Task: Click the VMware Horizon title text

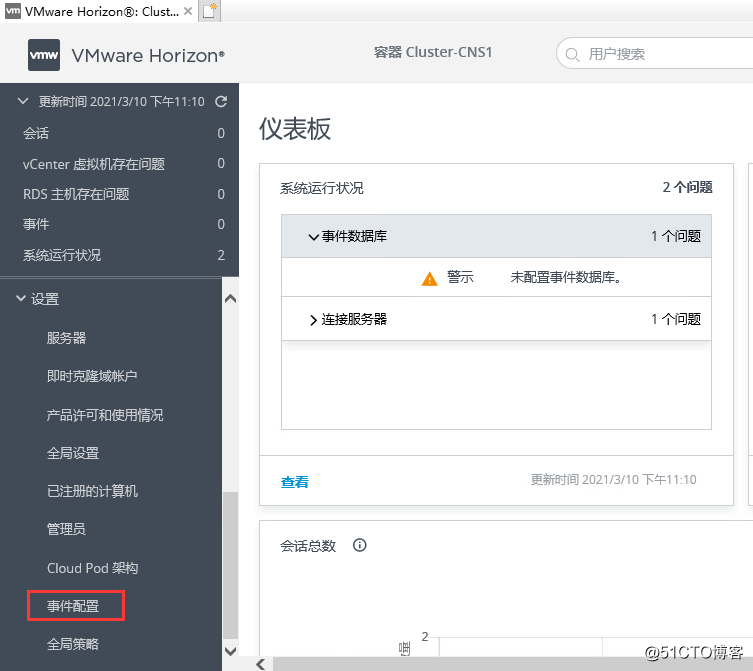Action: [x=148, y=55]
